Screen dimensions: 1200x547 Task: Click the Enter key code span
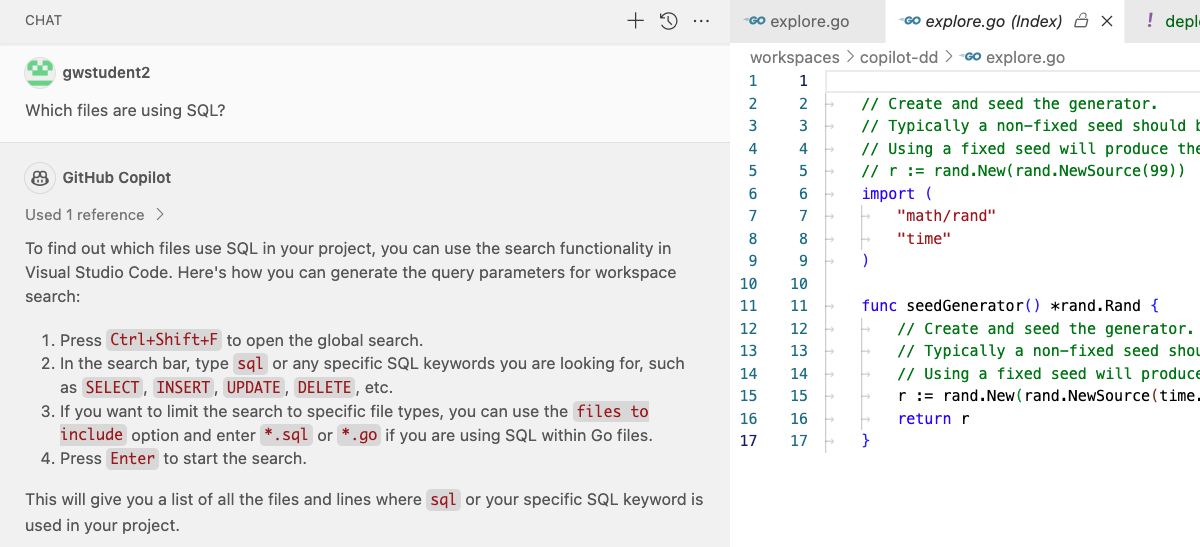click(133, 459)
